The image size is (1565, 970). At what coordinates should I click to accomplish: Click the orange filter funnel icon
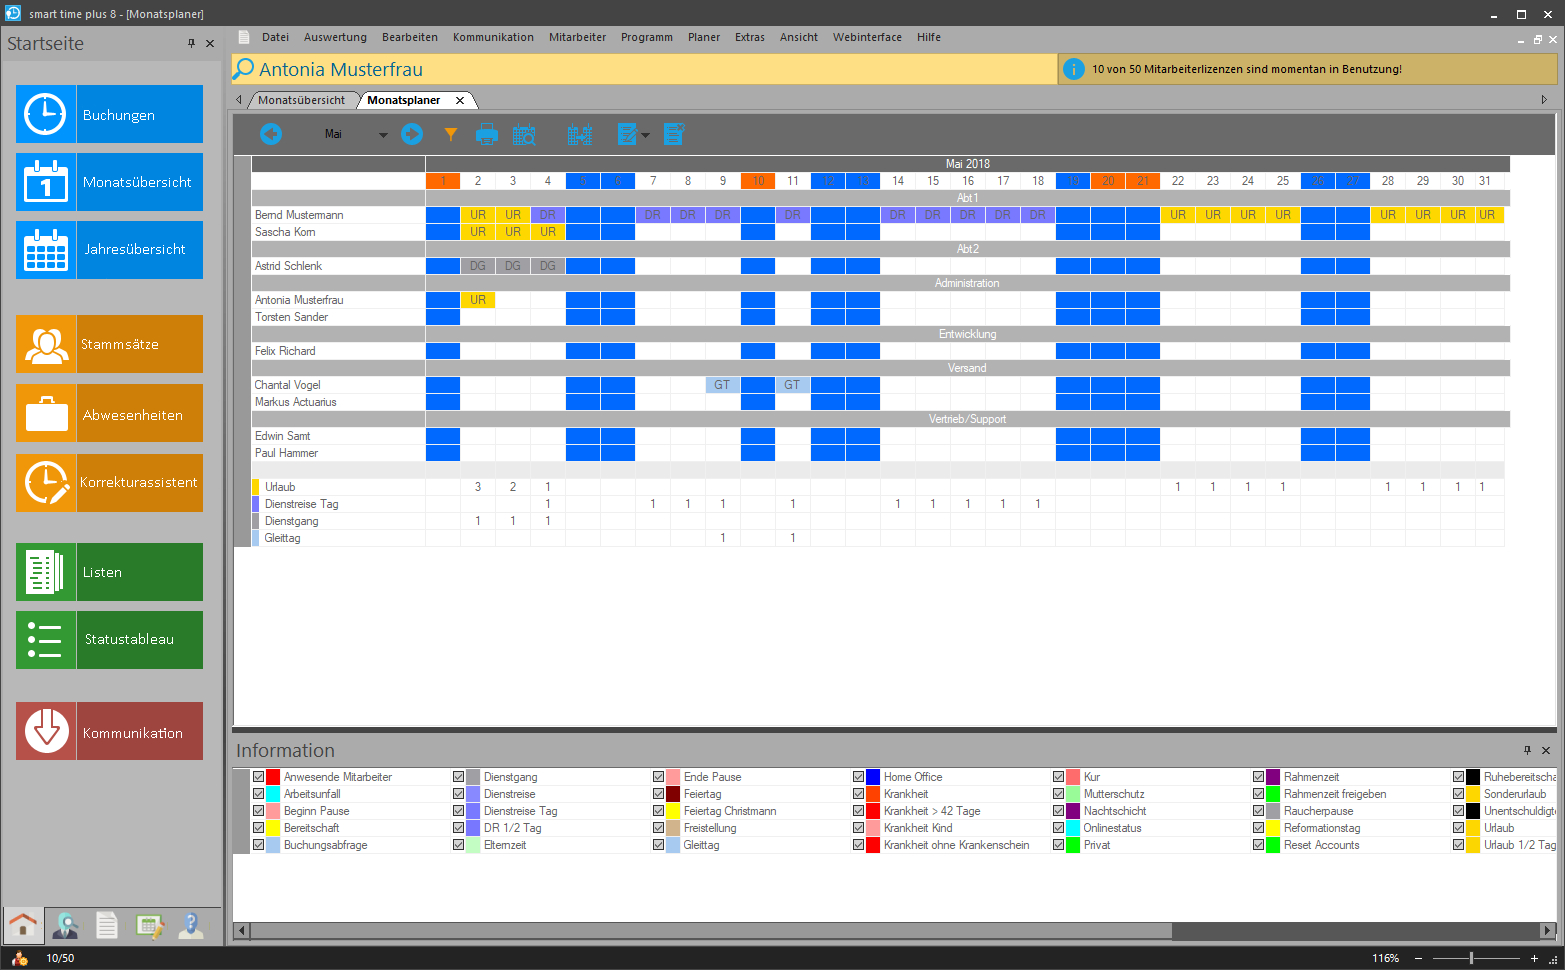pos(451,134)
